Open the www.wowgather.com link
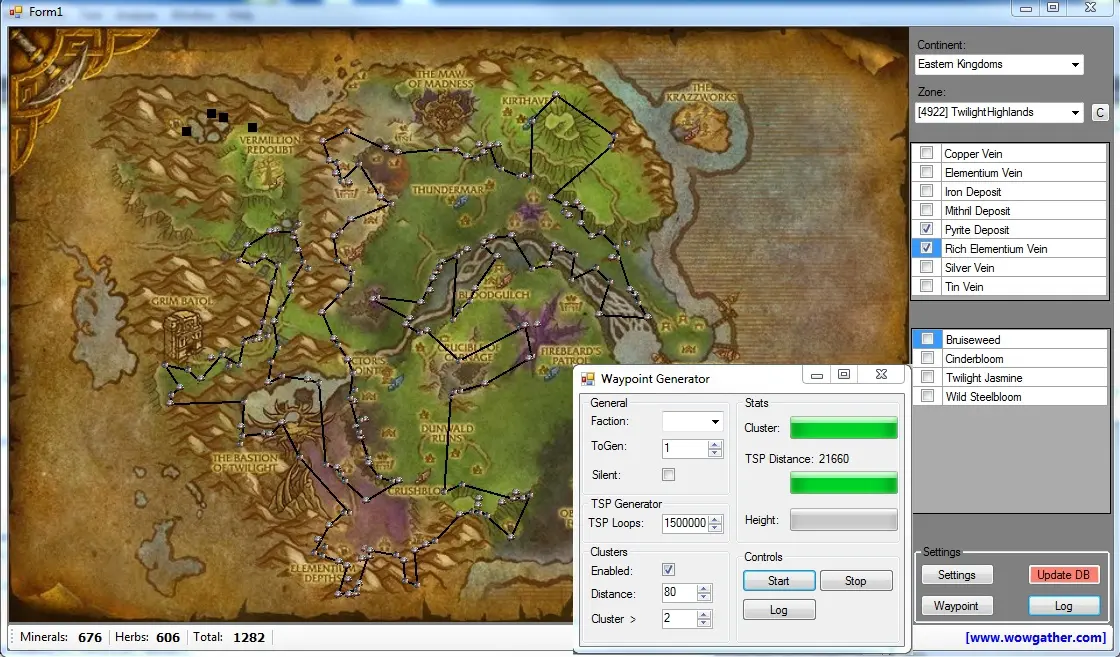The image size is (1120, 657). 1035,637
